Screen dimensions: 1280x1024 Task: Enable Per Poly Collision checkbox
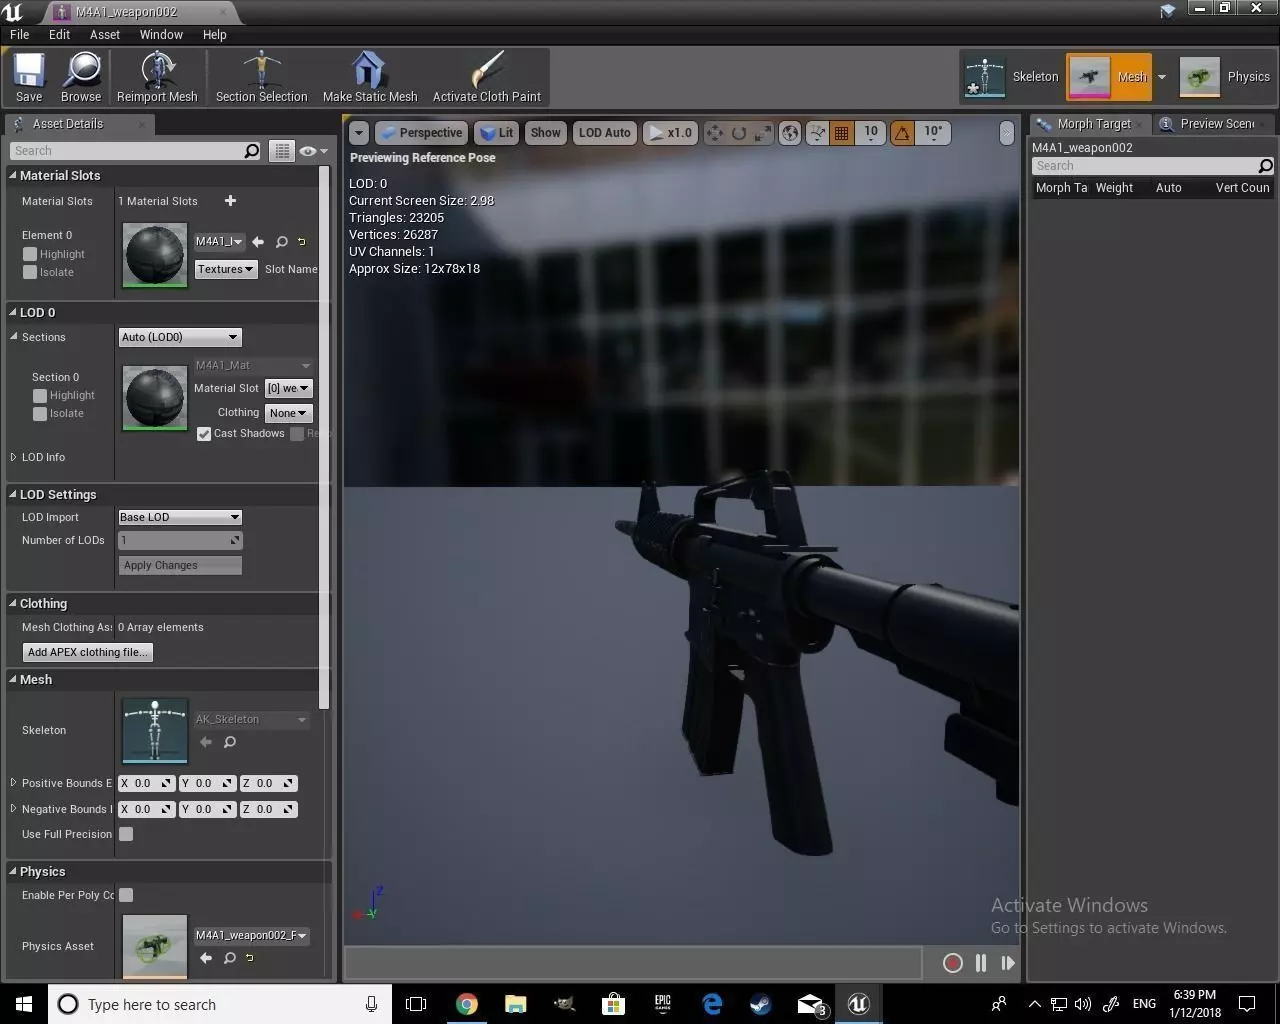click(x=126, y=895)
